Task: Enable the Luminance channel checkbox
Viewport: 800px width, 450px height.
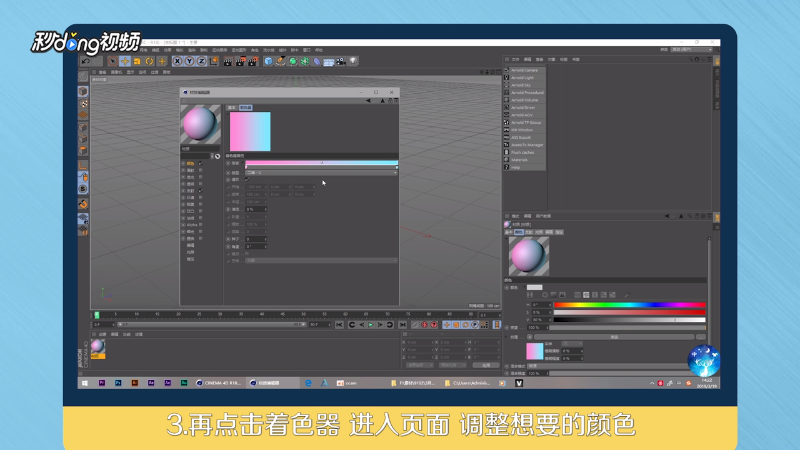Action: pyautogui.click(x=201, y=177)
